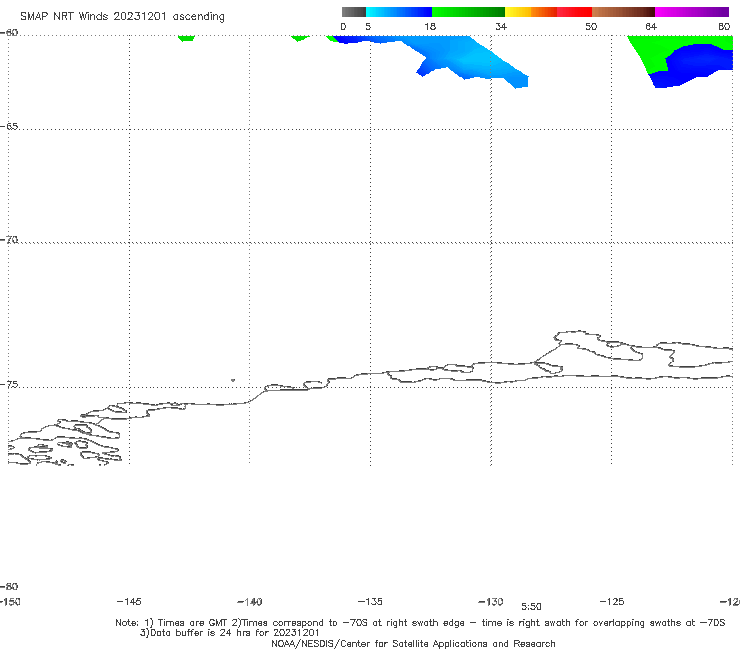Click the color bar label '5'
This screenshot has height=650, width=740.
click(x=368, y=27)
